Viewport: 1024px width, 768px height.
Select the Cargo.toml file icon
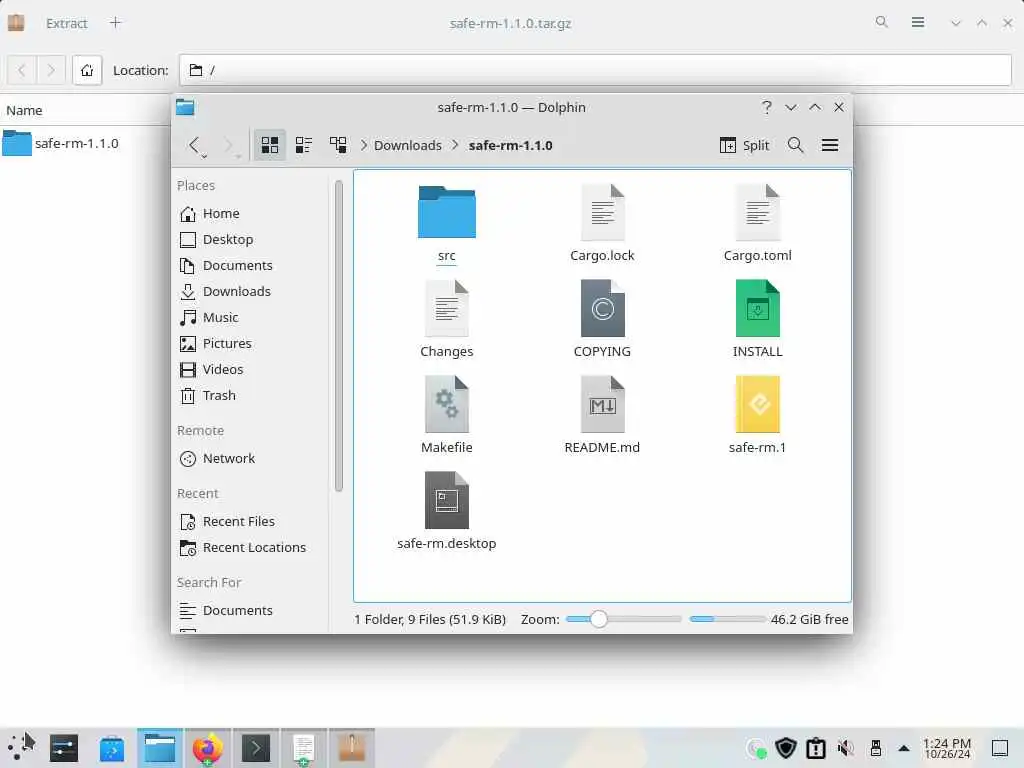[x=758, y=212]
